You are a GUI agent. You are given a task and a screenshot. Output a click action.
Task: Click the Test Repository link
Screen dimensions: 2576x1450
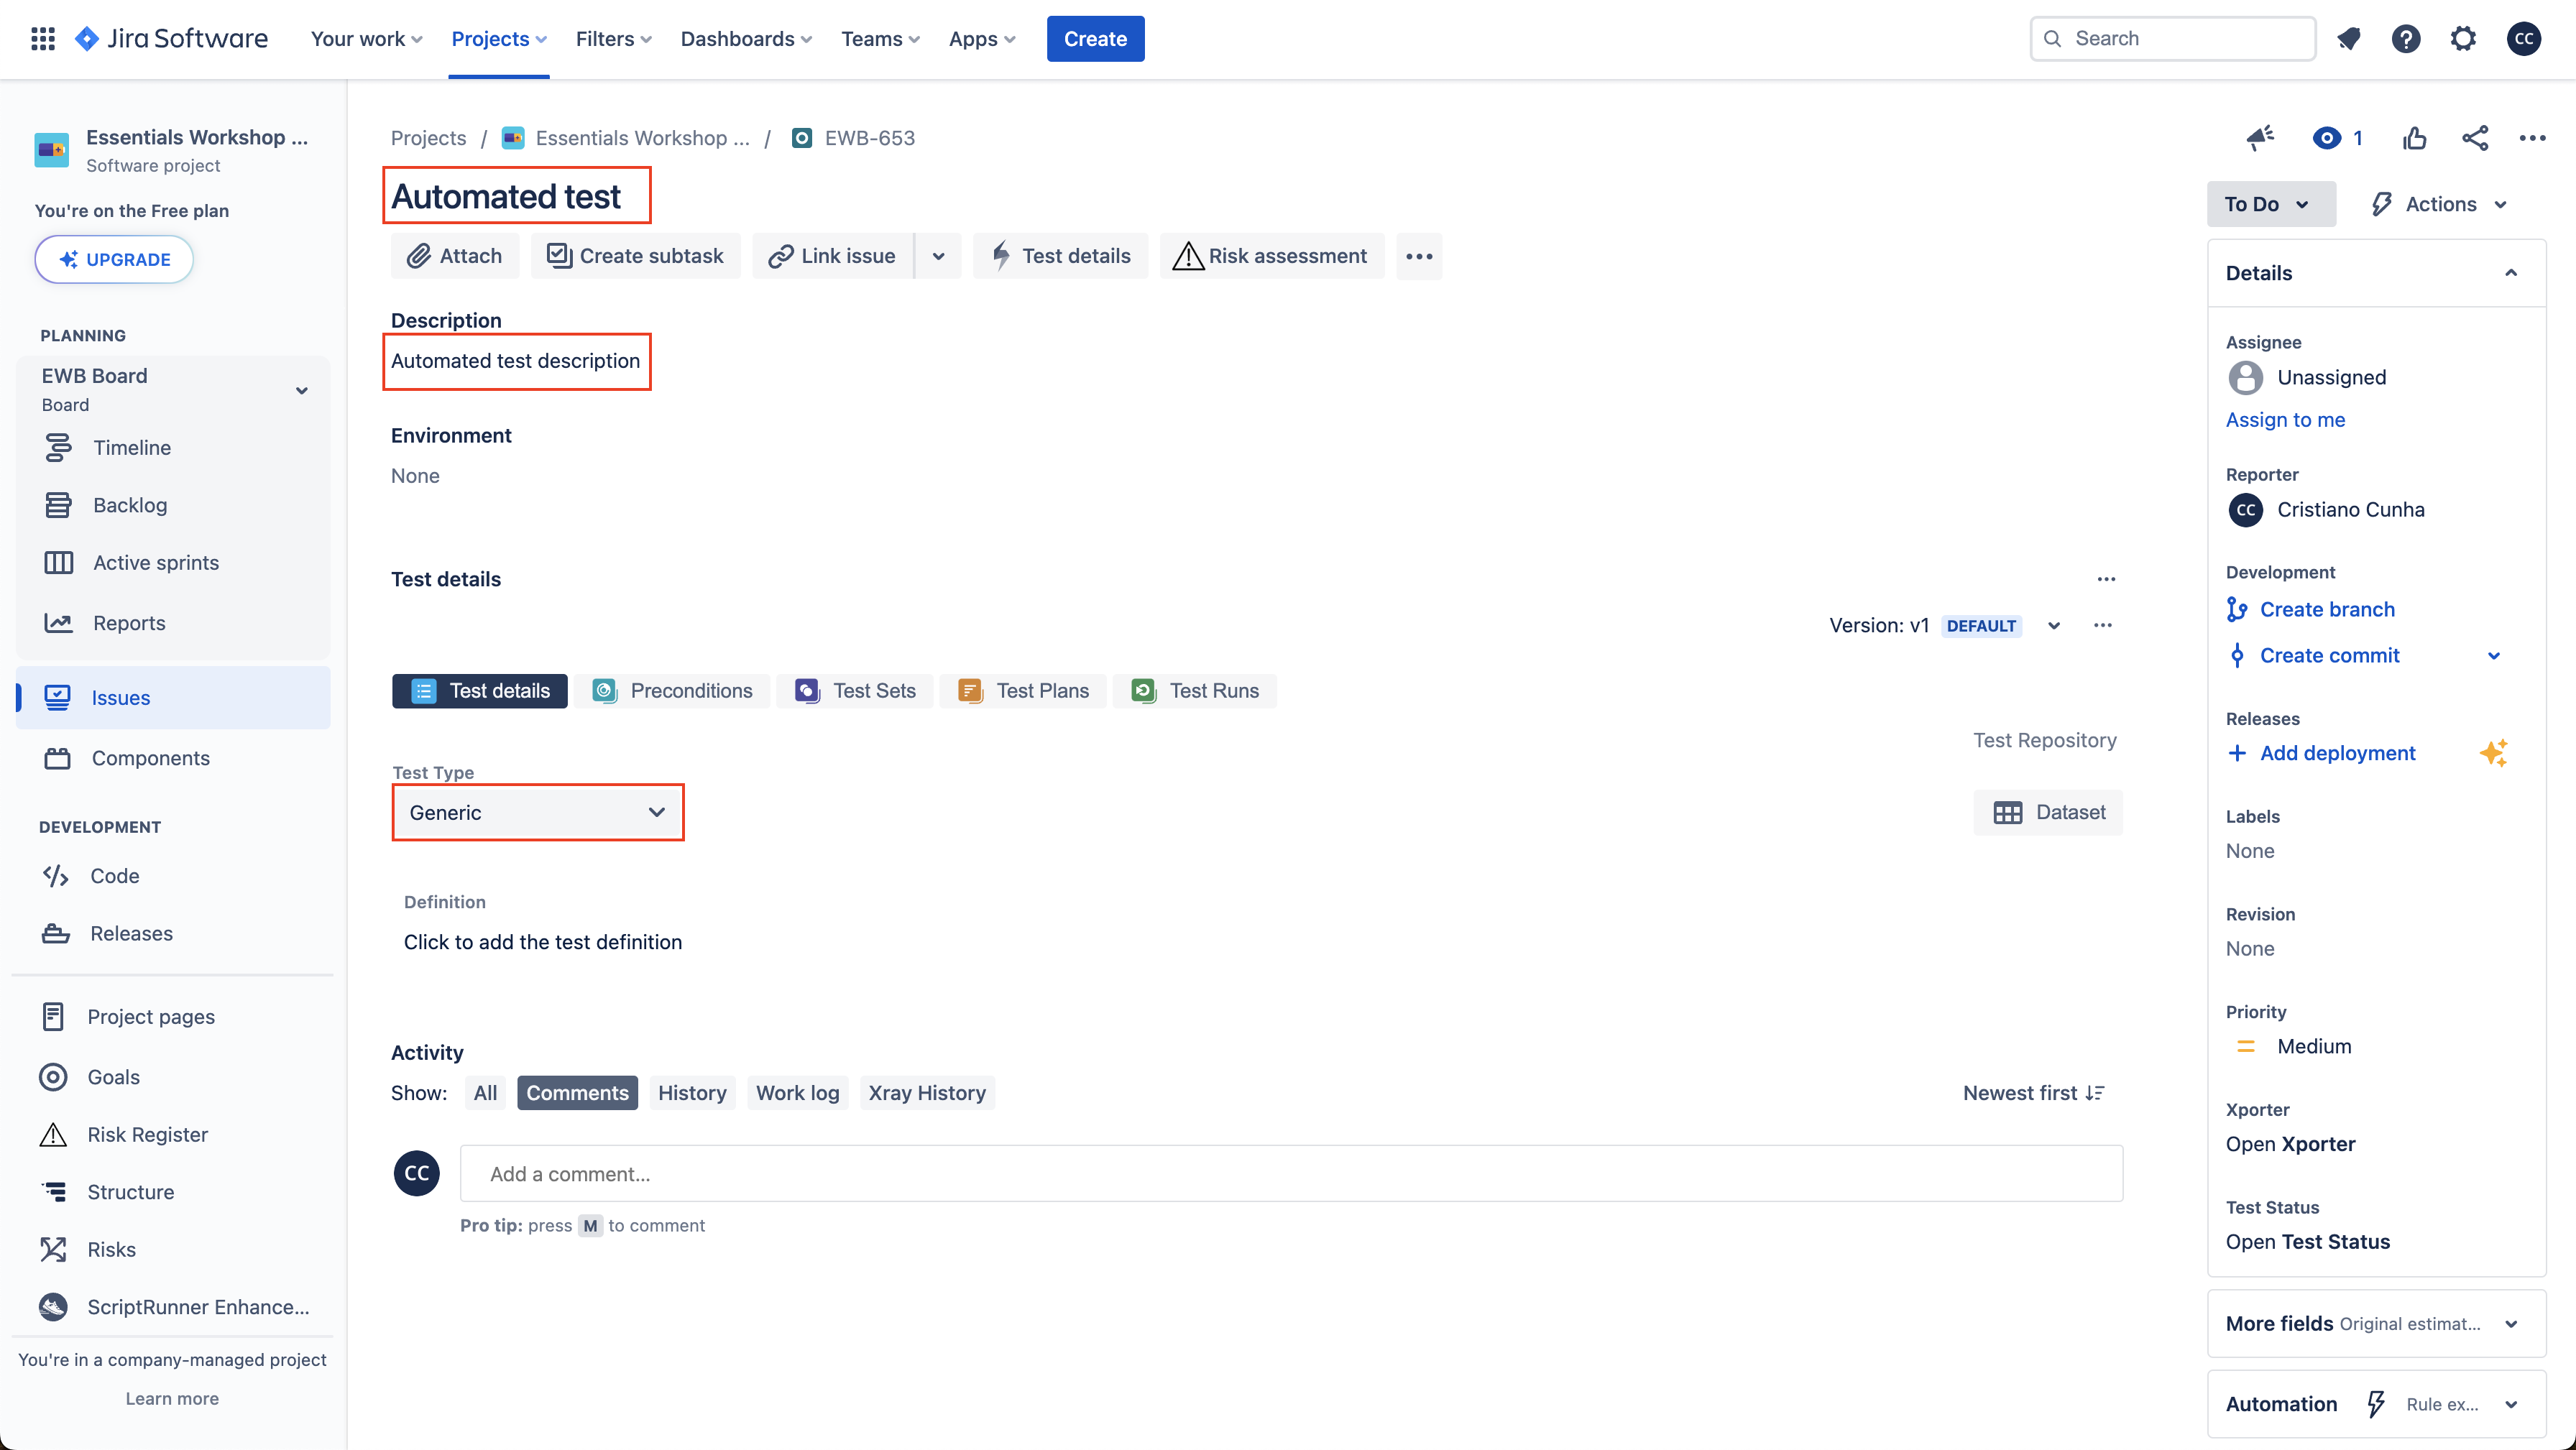[2044, 740]
